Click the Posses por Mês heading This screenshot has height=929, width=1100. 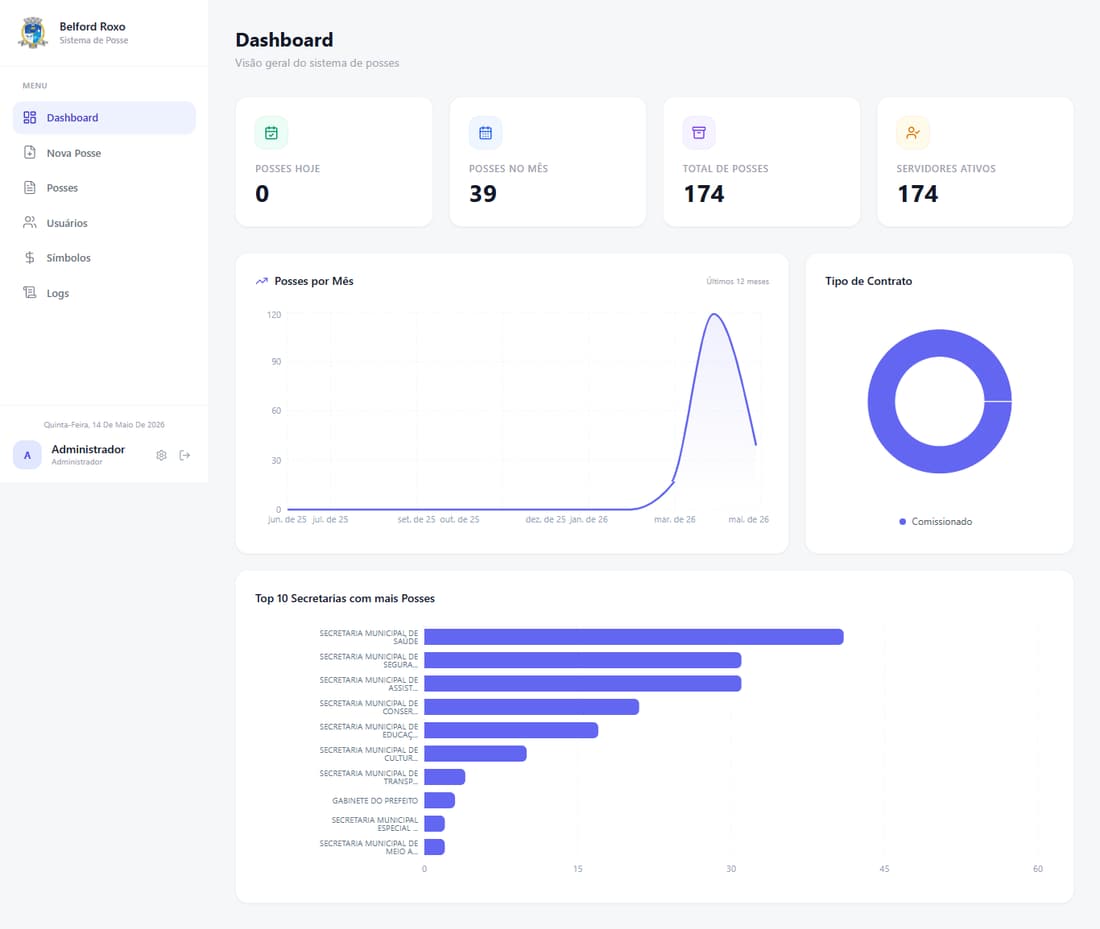click(314, 281)
